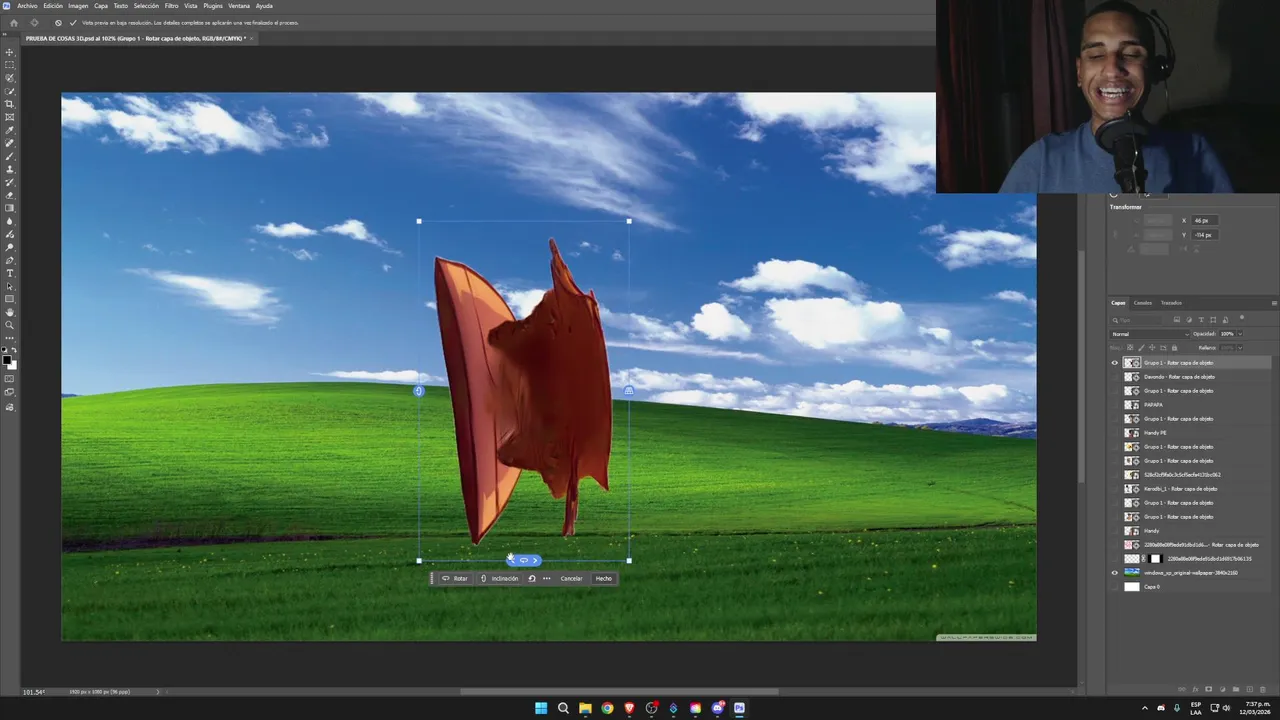Select the Spot Healing Brush tool

pyautogui.click(x=10, y=143)
